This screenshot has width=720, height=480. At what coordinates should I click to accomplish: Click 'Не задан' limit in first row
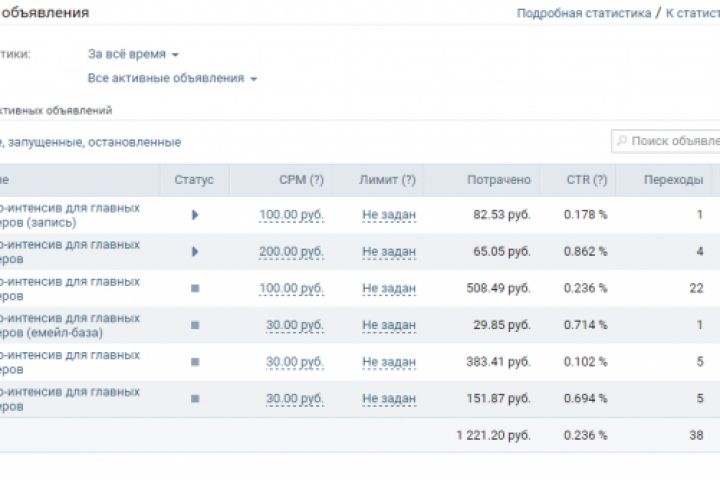click(x=389, y=215)
